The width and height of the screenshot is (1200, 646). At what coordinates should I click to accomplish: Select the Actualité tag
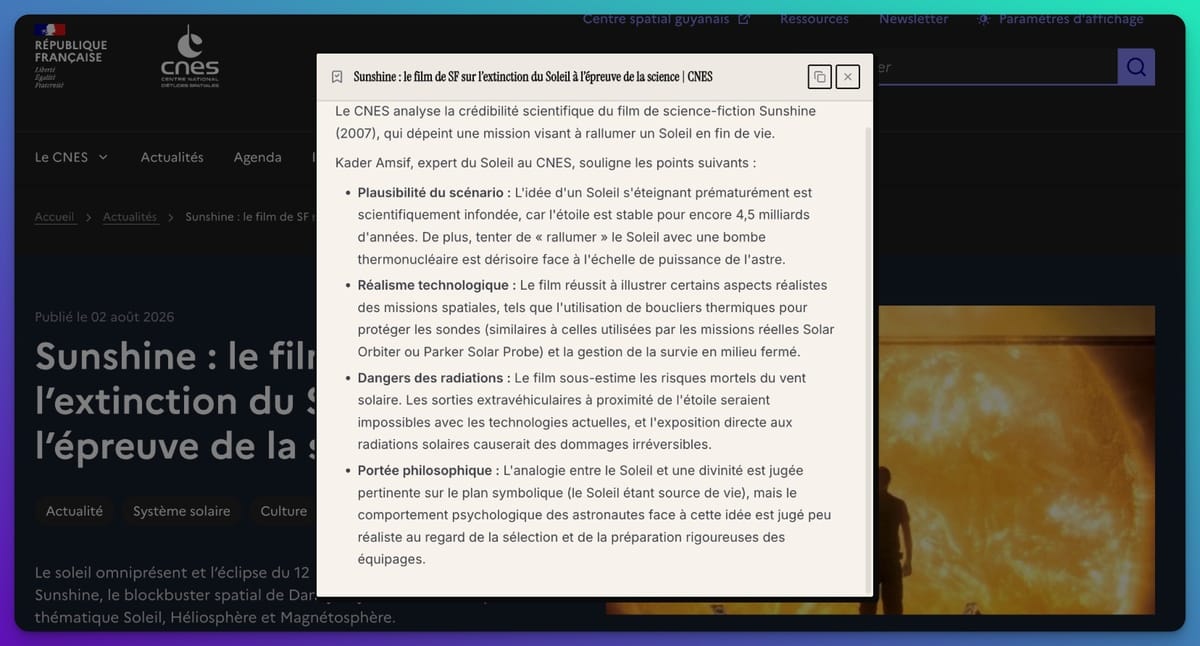pos(74,511)
